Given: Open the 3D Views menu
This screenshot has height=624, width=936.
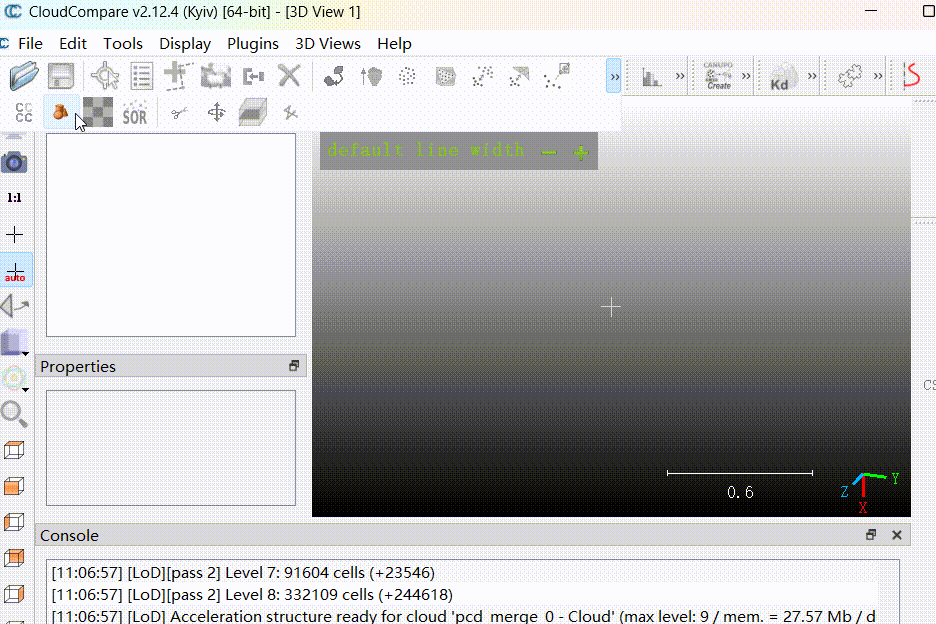Looking at the screenshot, I should click(x=328, y=44).
